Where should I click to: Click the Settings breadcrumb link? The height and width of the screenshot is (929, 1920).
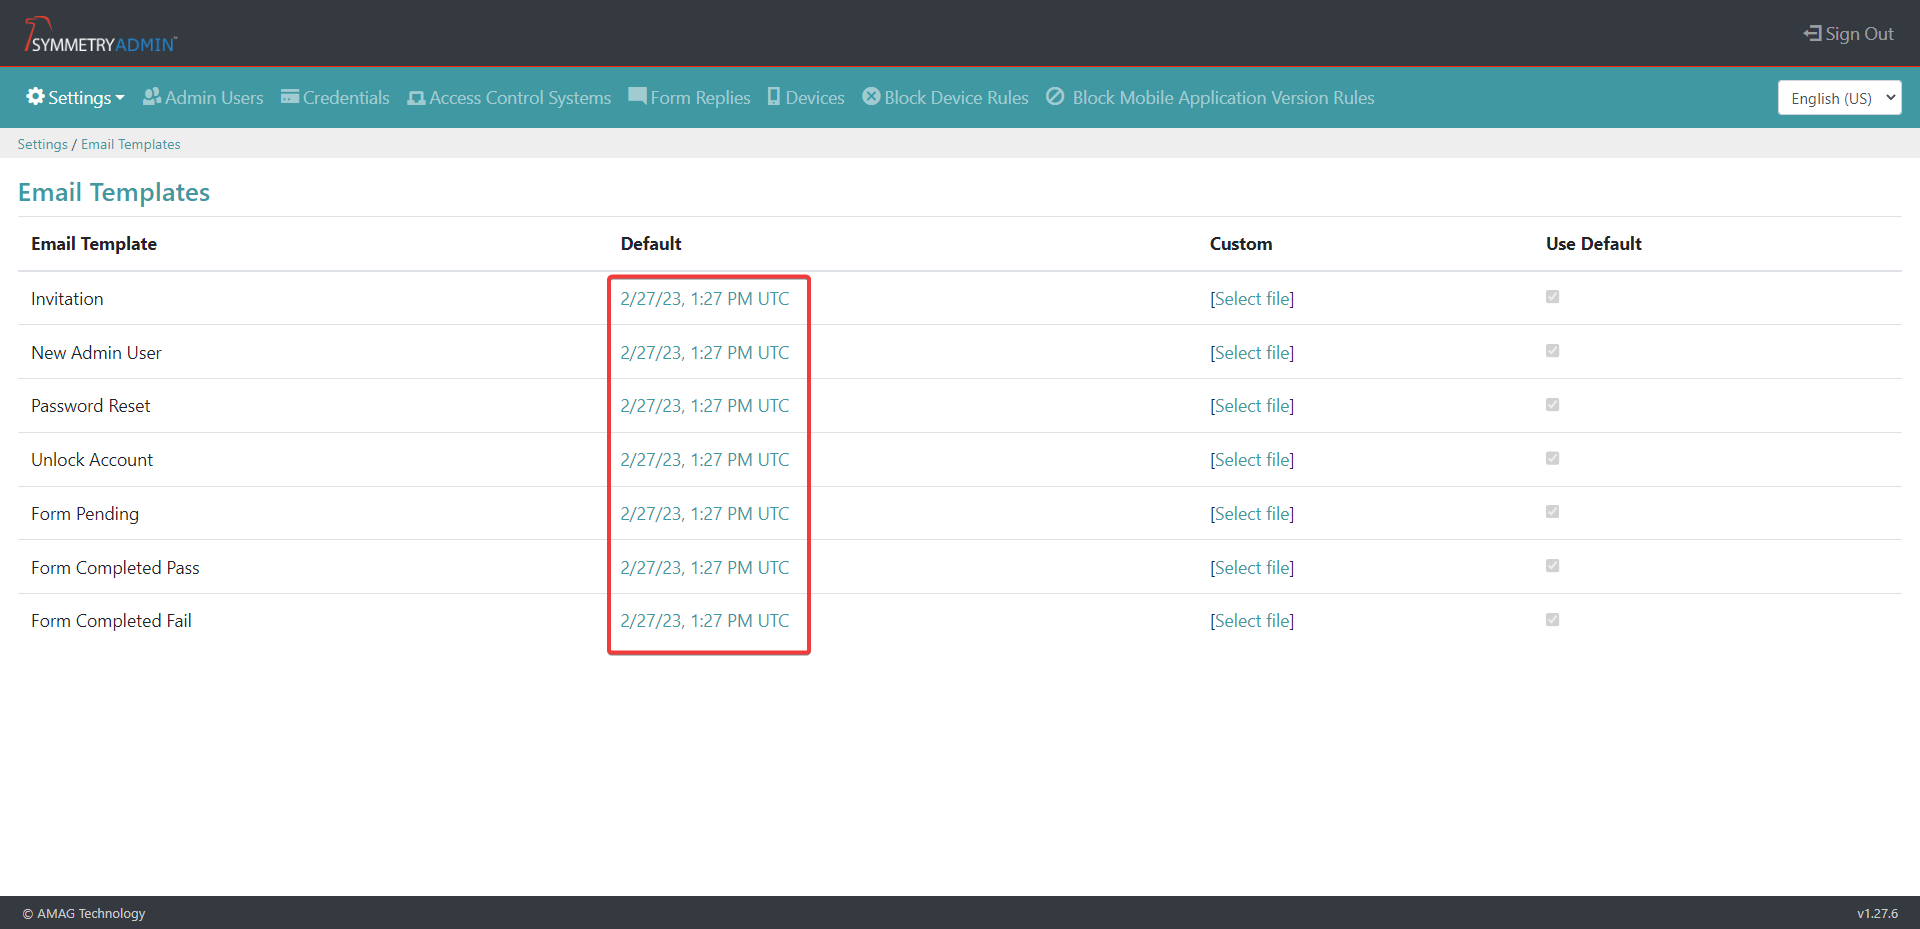click(42, 144)
